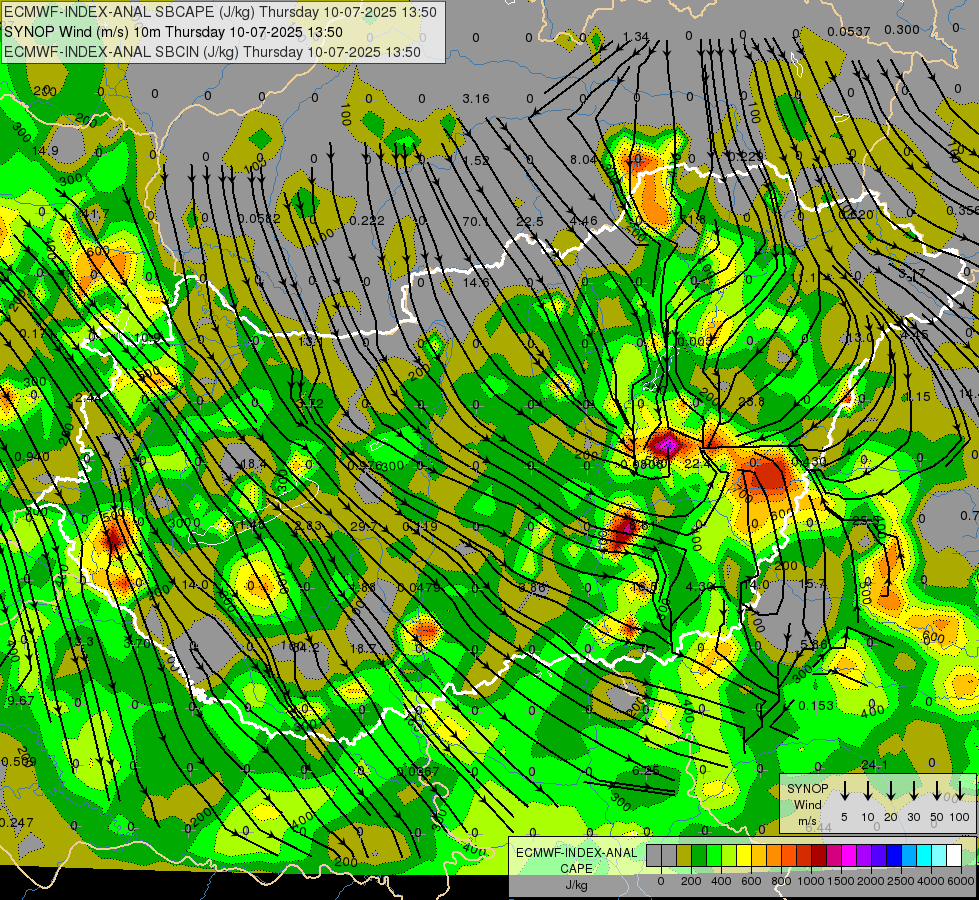Click the map value 0.430
979x900 pixels.
(x=809, y=462)
